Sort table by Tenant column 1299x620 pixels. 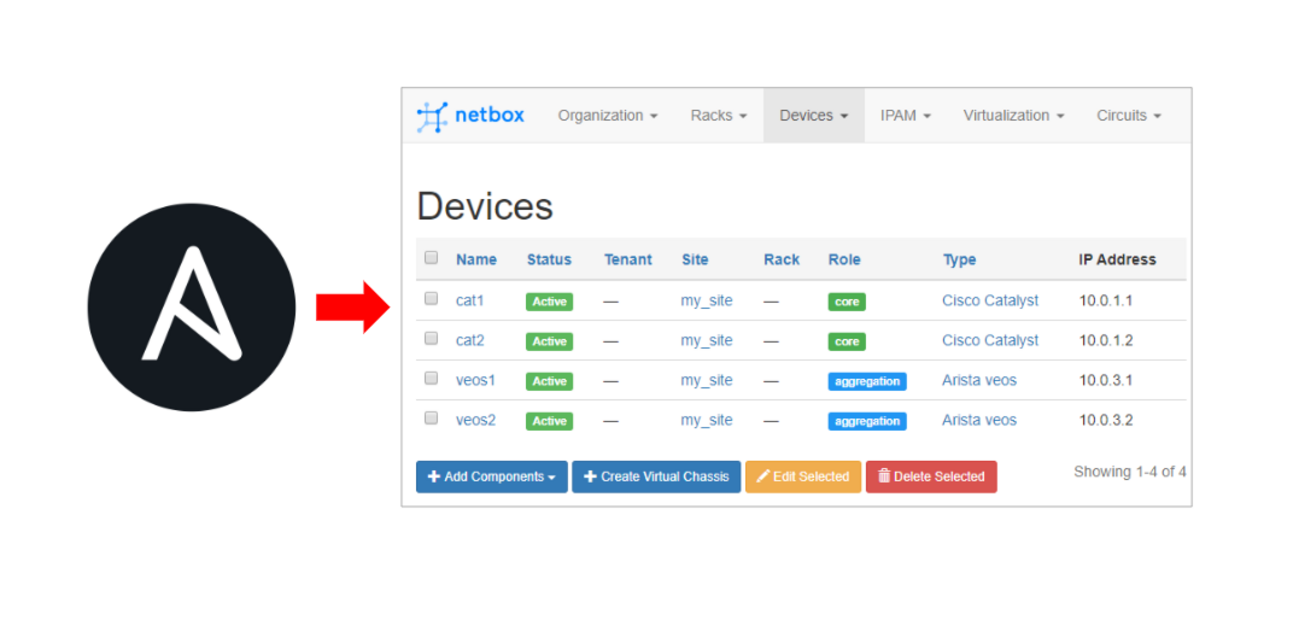628,260
